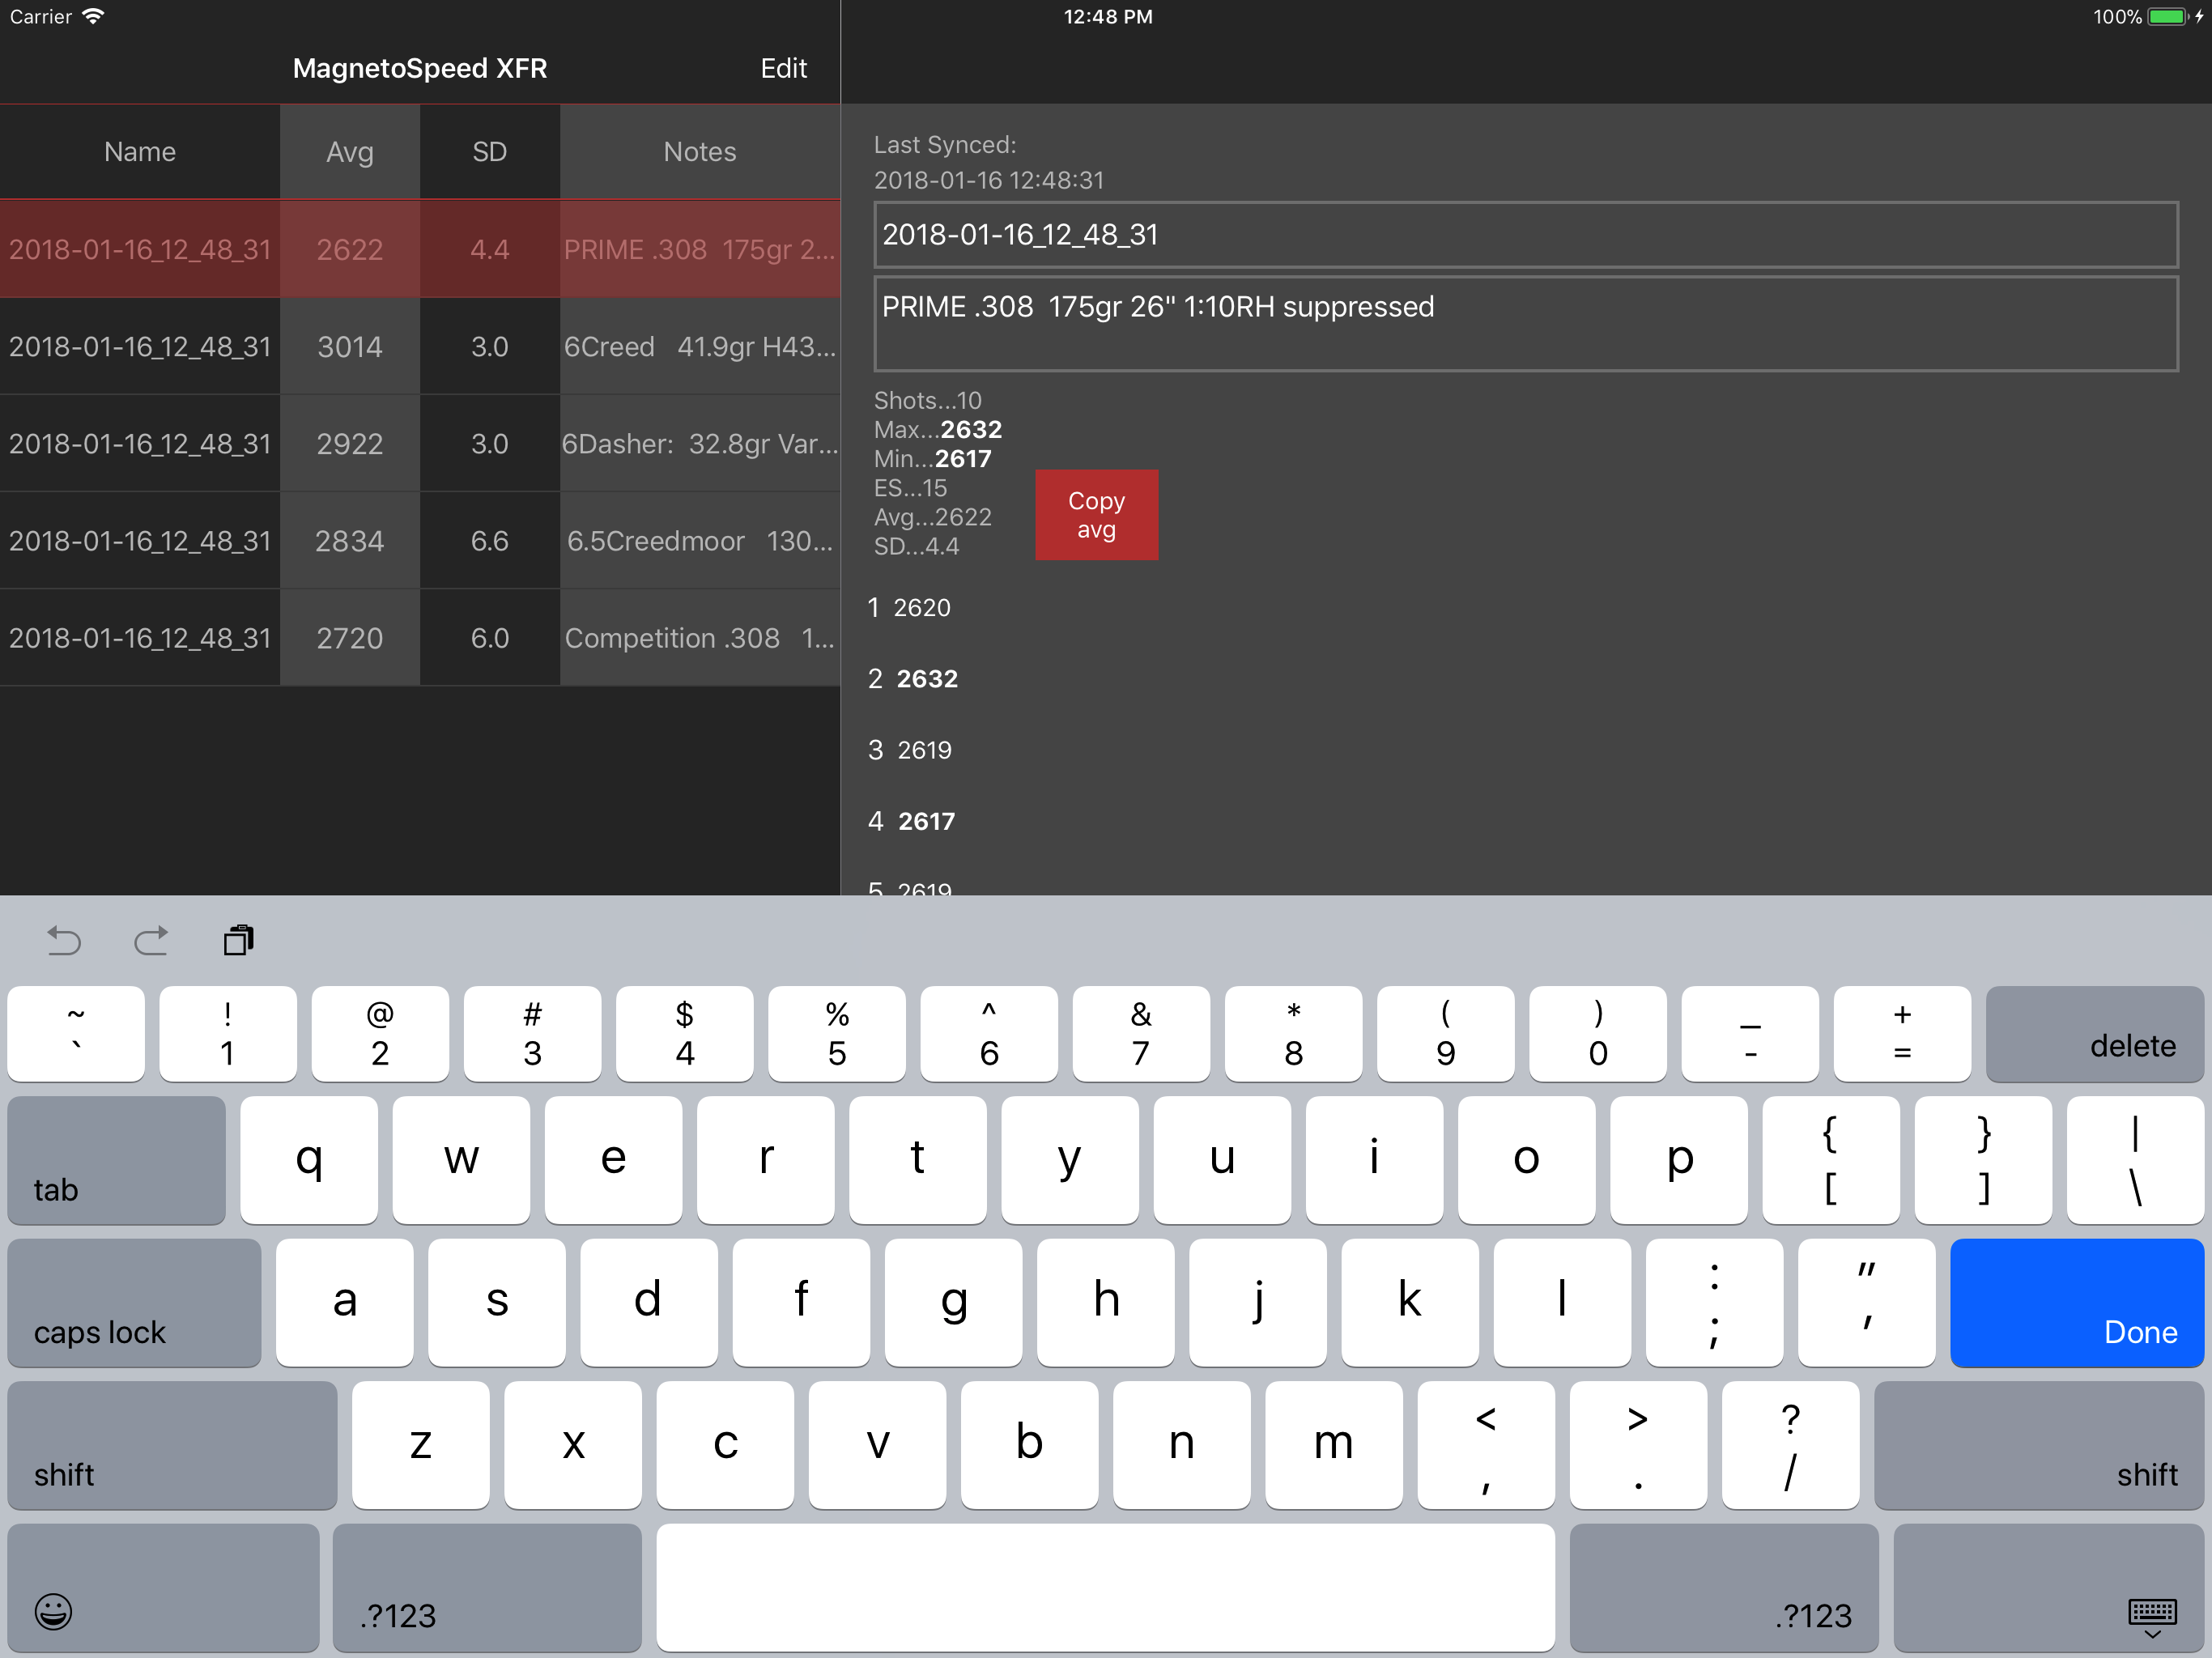The width and height of the screenshot is (2212, 1658).
Task: Switch to the left .?123 symbols keyboard
Action: pyautogui.click(x=487, y=1587)
